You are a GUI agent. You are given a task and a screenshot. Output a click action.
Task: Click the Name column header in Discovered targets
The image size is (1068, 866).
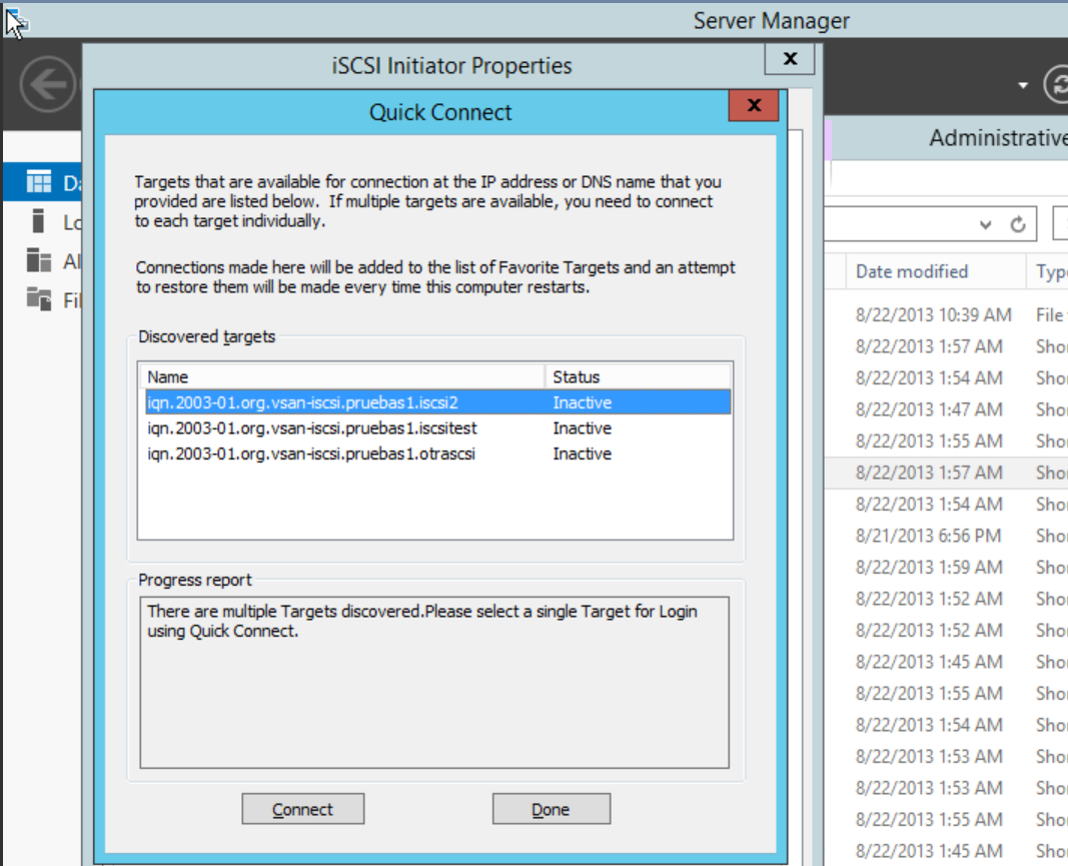(x=342, y=377)
